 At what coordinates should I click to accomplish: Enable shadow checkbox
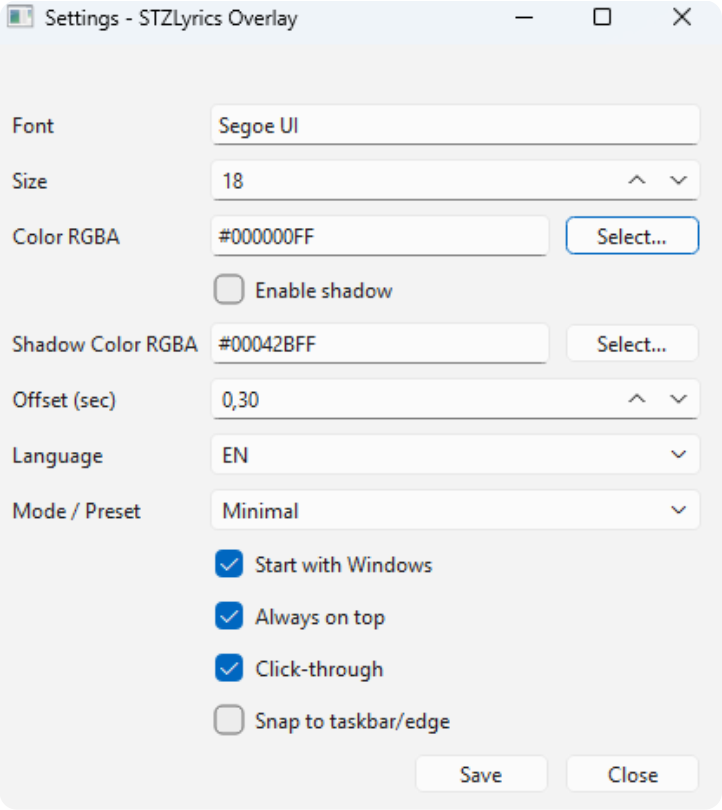click(229, 291)
